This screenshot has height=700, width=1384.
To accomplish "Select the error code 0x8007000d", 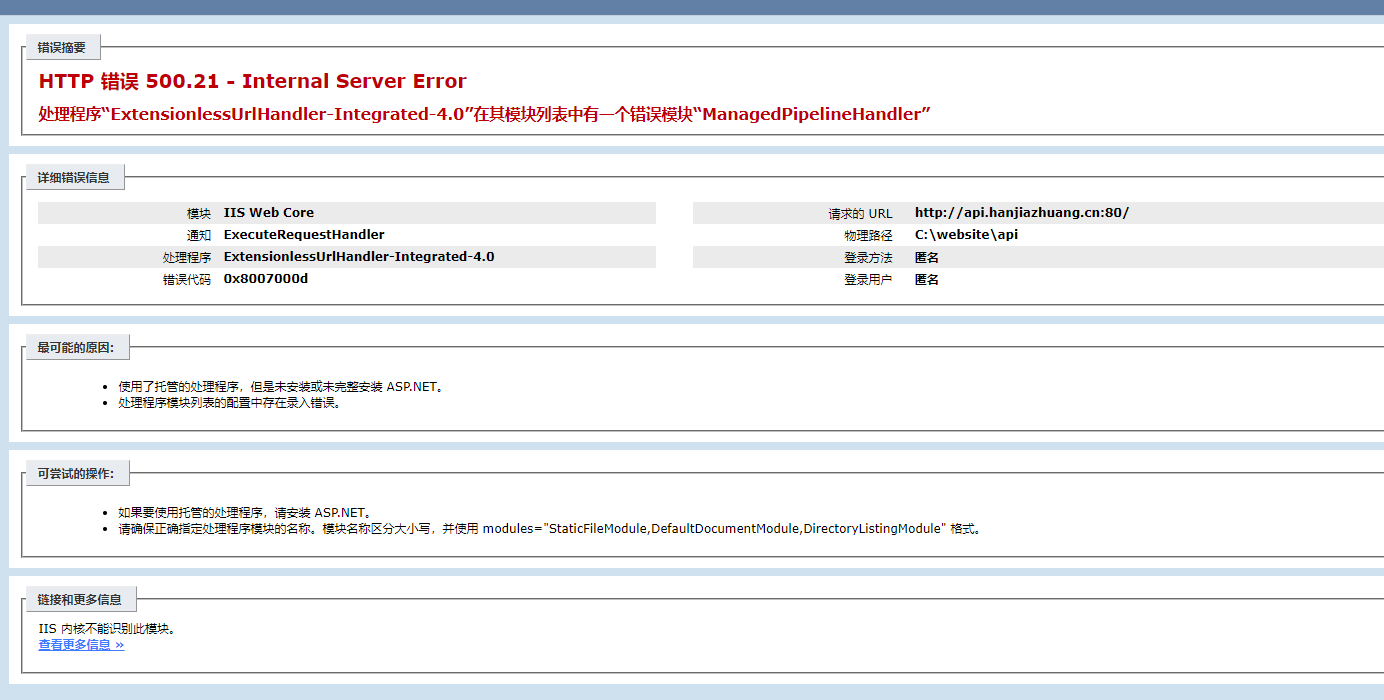I will [266, 279].
